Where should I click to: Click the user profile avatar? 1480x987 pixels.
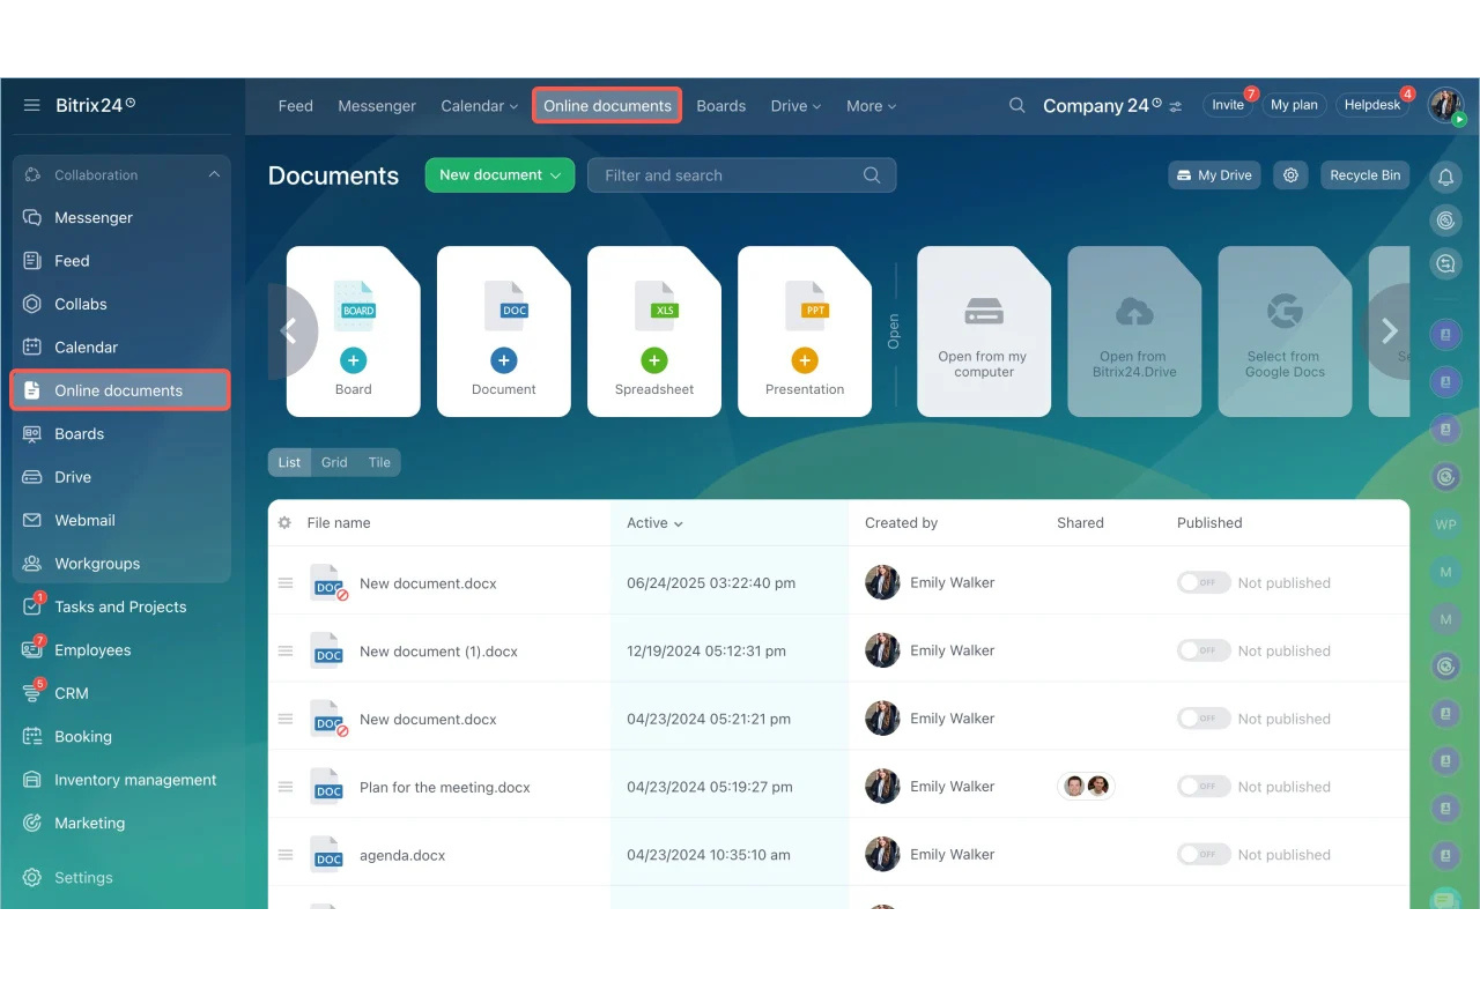click(1445, 104)
